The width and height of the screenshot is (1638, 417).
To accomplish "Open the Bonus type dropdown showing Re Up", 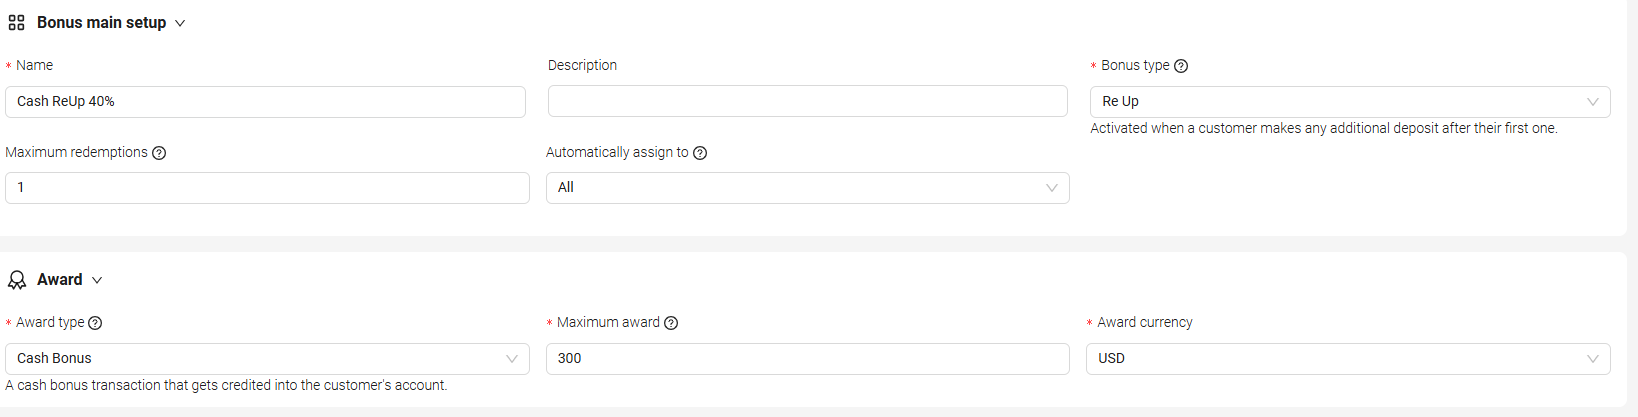I will 1349,102.
